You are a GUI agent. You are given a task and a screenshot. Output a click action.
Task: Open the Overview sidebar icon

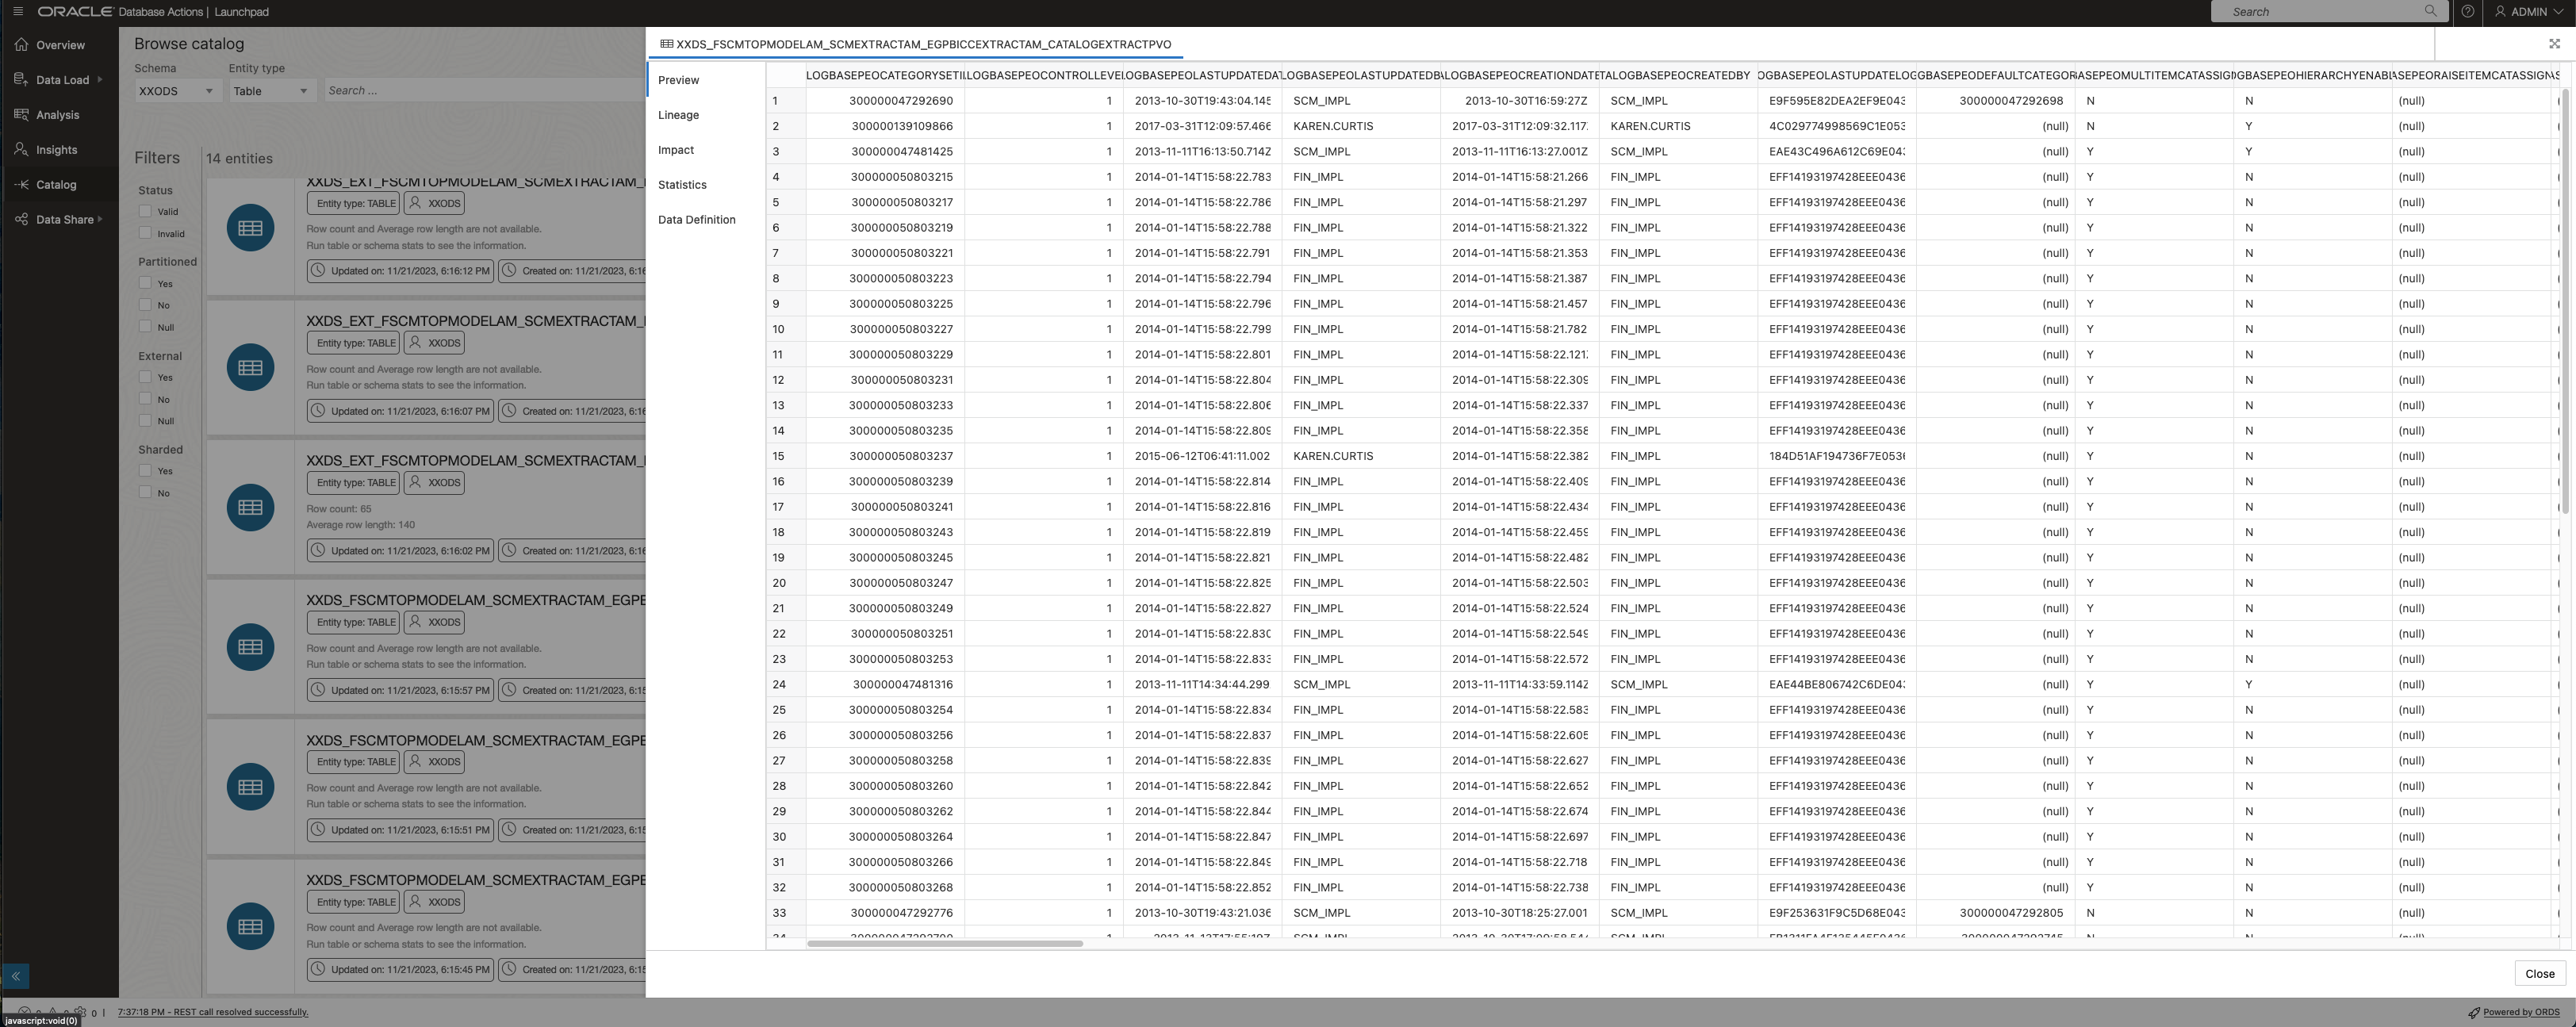(20, 44)
